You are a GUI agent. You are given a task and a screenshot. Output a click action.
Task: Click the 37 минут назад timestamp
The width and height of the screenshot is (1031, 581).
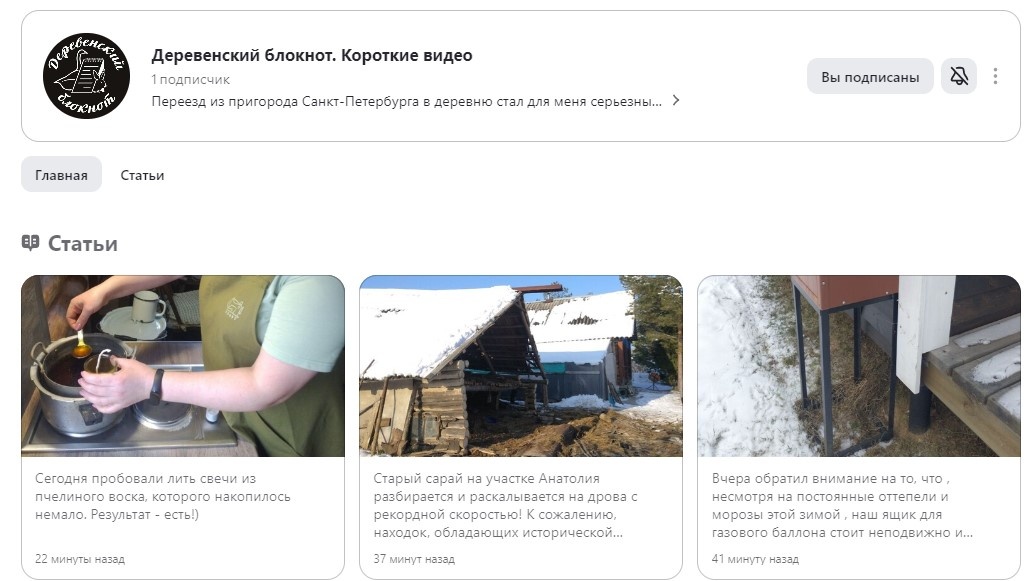click(x=414, y=559)
